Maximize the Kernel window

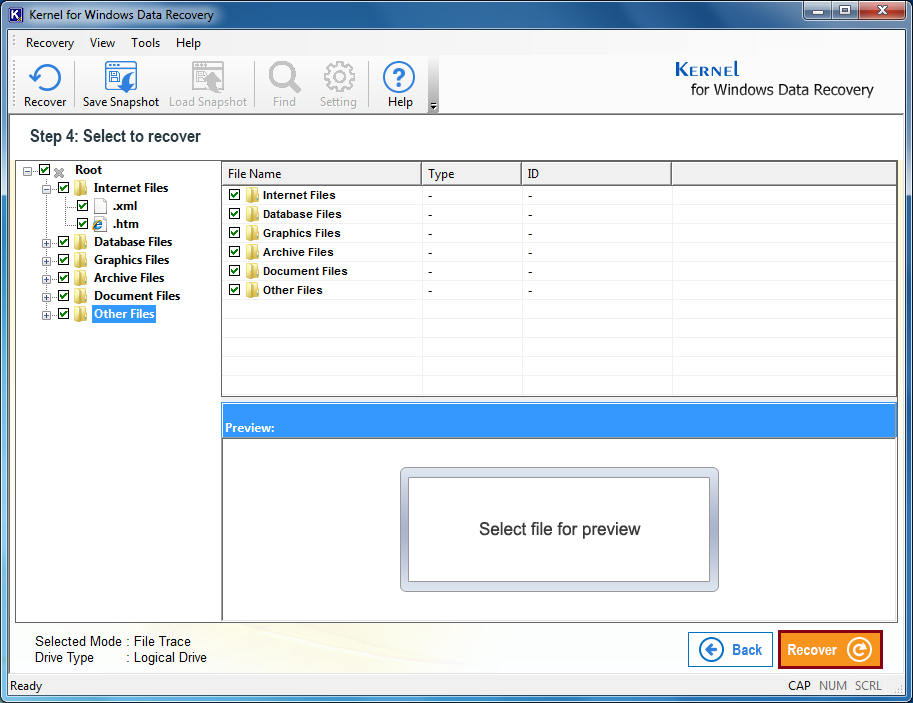click(x=845, y=10)
